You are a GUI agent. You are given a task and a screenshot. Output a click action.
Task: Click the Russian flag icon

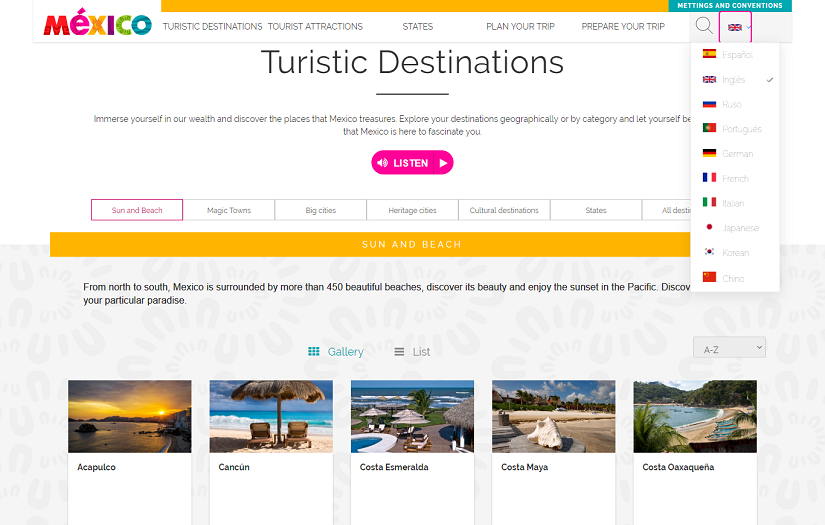click(709, 104)
